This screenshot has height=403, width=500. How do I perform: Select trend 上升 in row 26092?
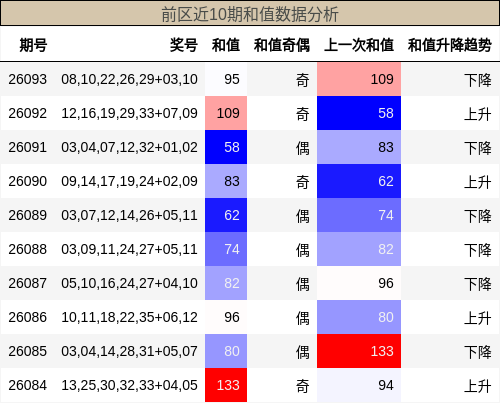click(478, 114)
